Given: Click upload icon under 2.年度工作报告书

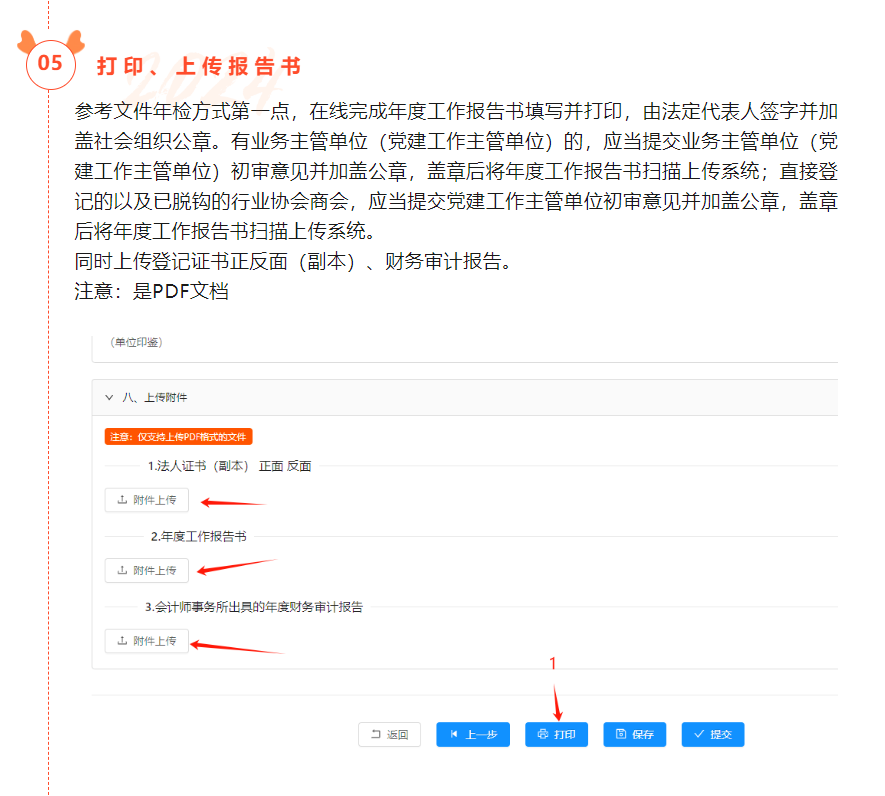Looking at the screenshot, I should coord(122,570).
